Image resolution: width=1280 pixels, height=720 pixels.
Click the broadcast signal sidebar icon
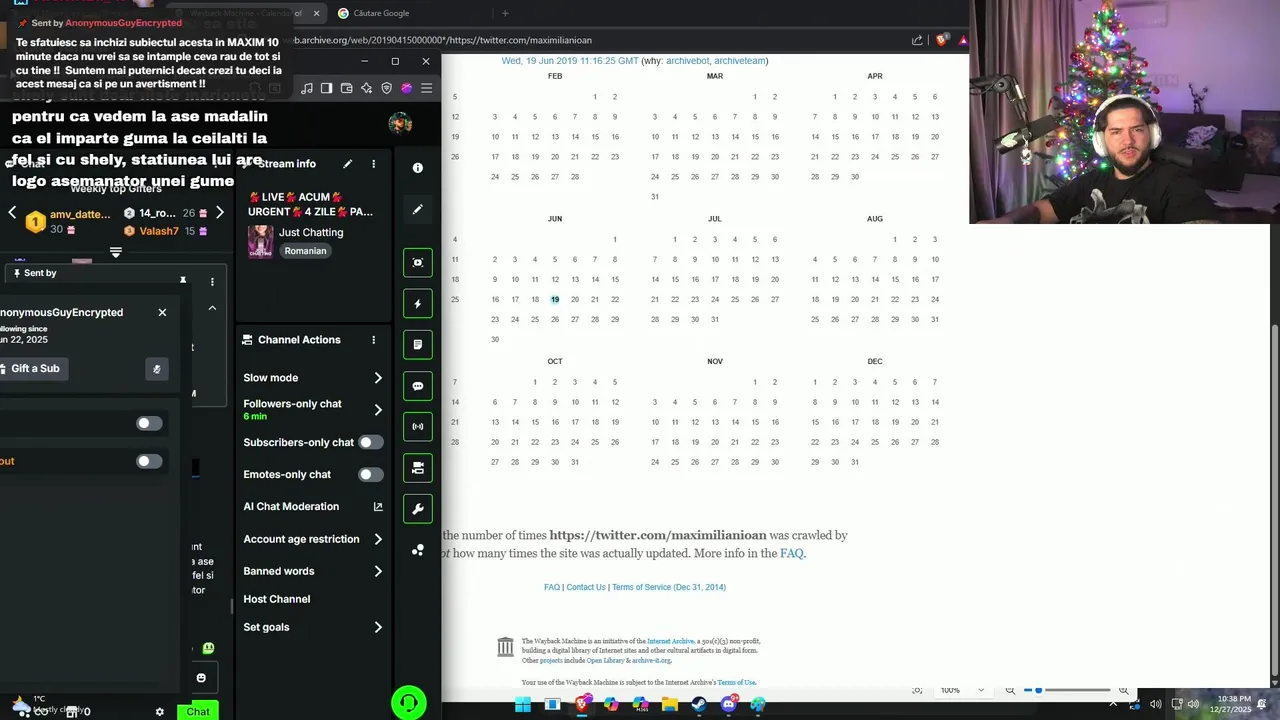418,426
